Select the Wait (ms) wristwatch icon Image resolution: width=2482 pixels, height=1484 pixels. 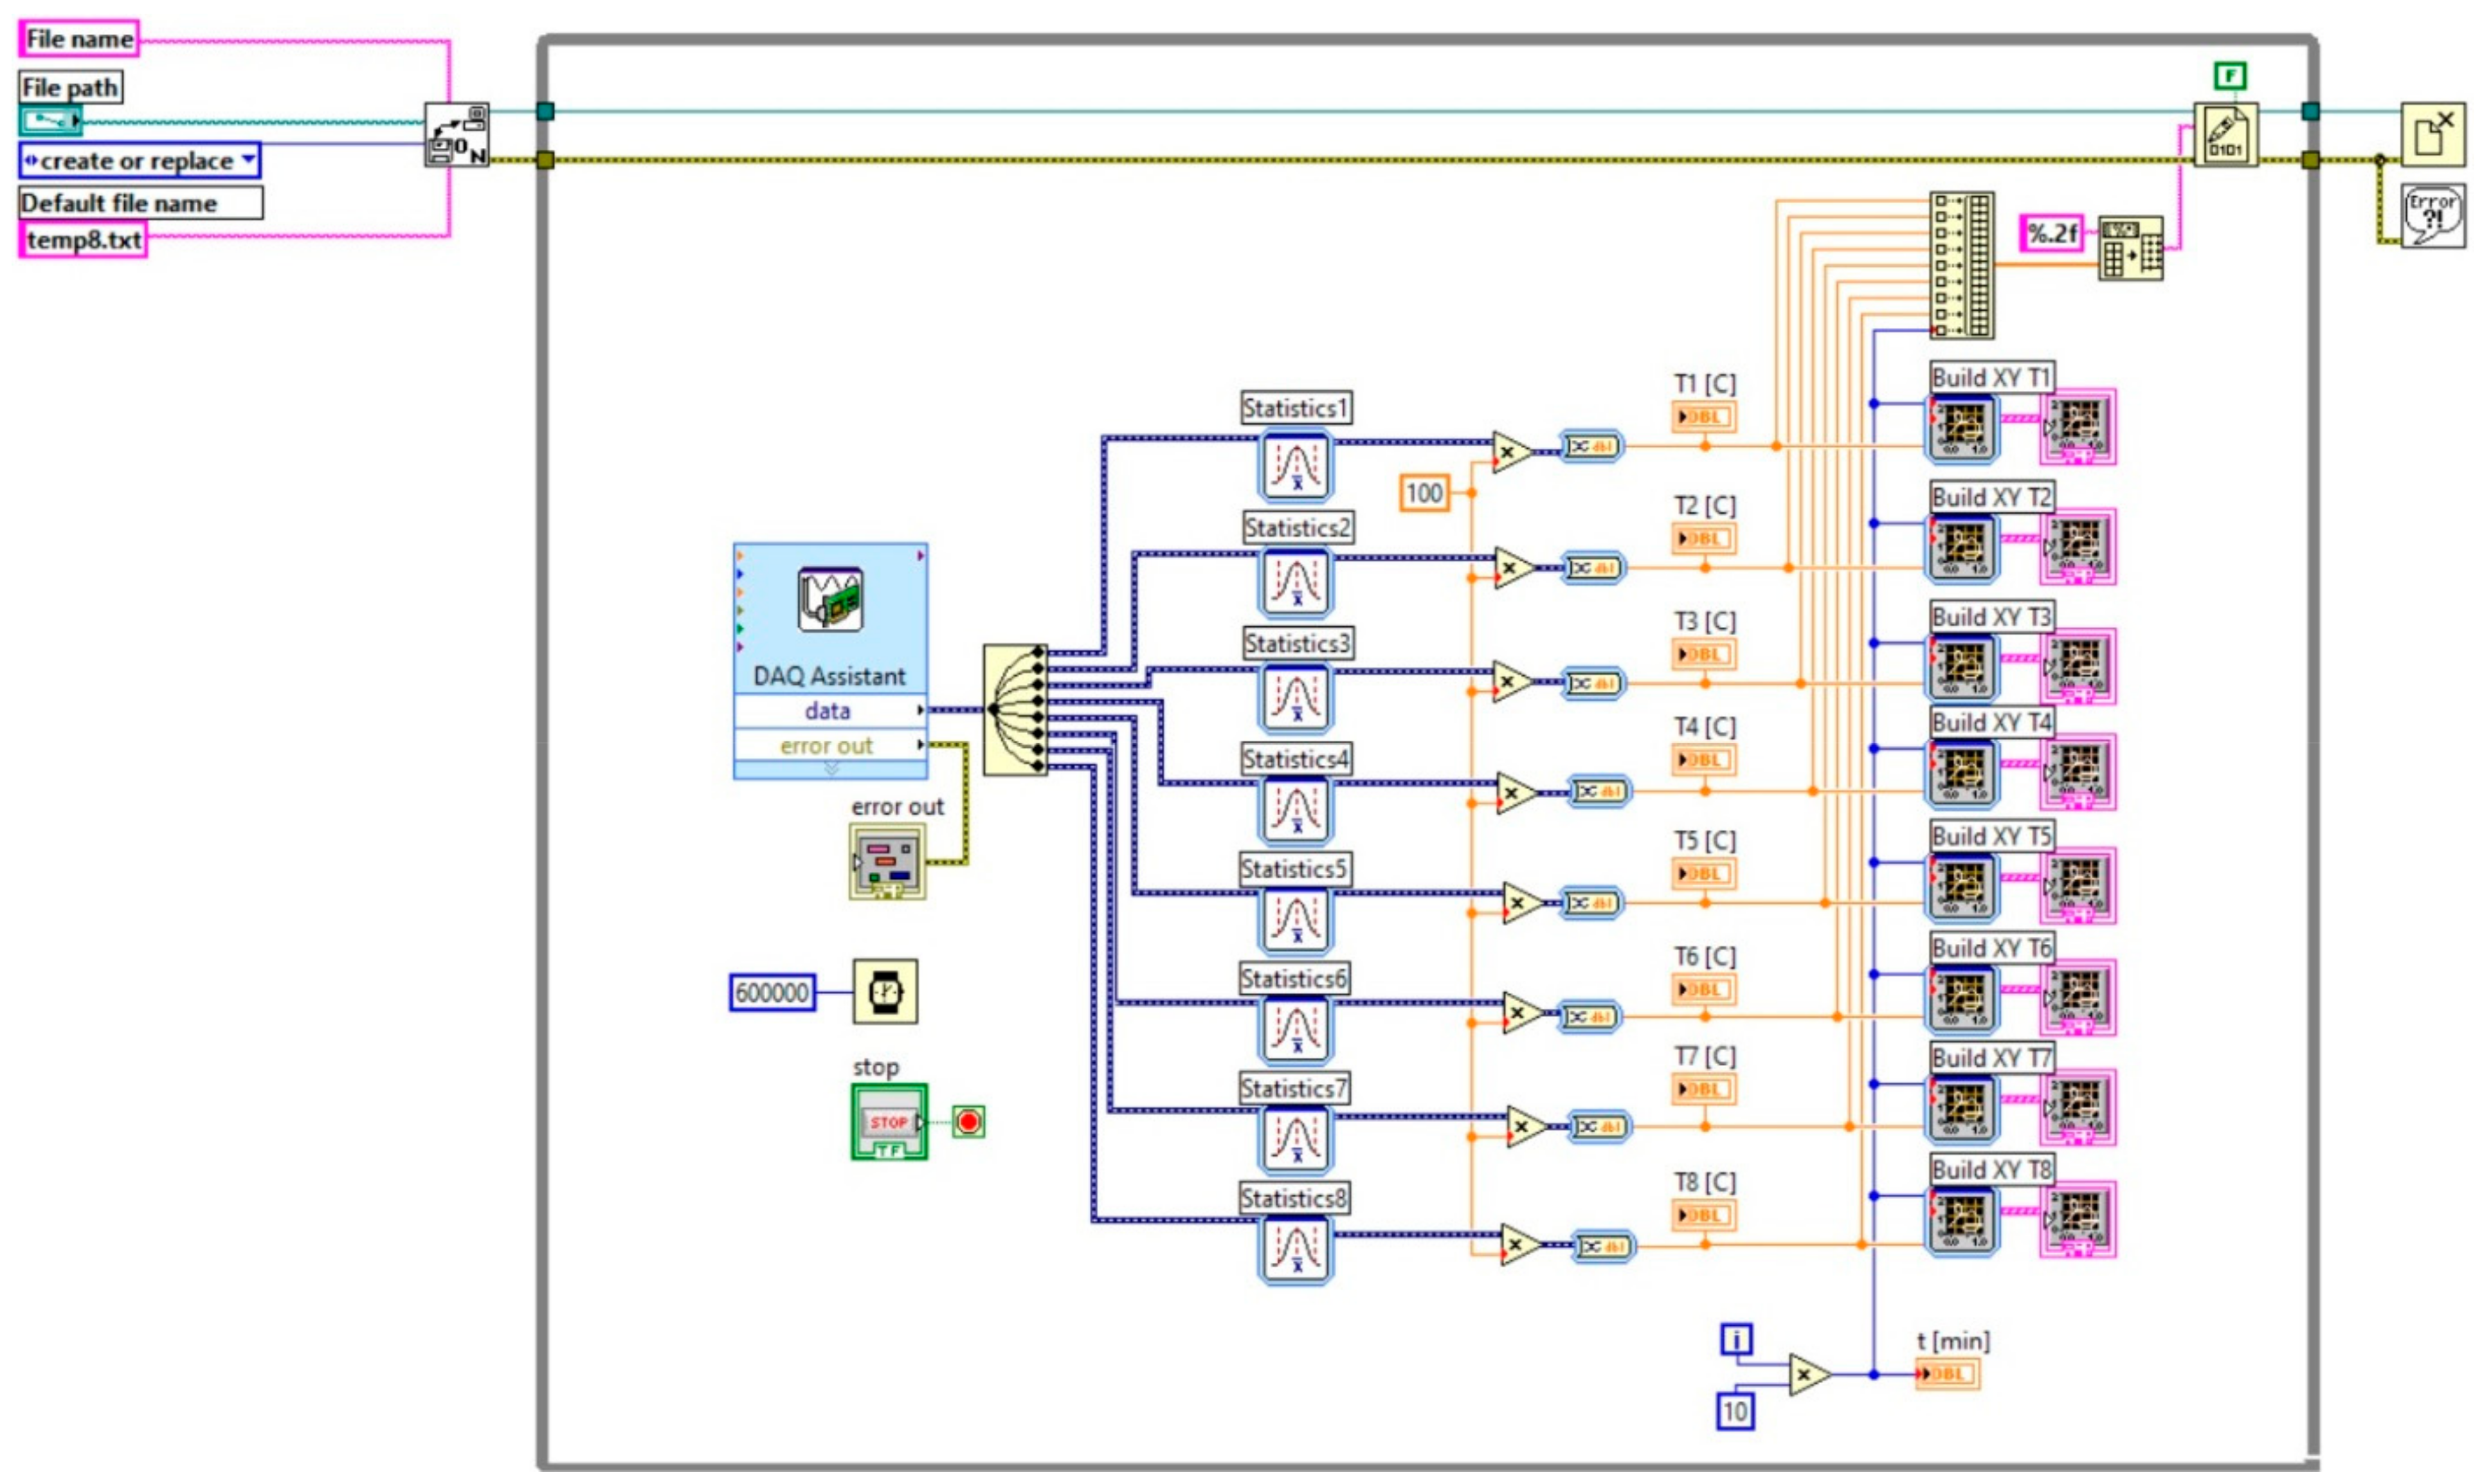click(x=885, y=992)
